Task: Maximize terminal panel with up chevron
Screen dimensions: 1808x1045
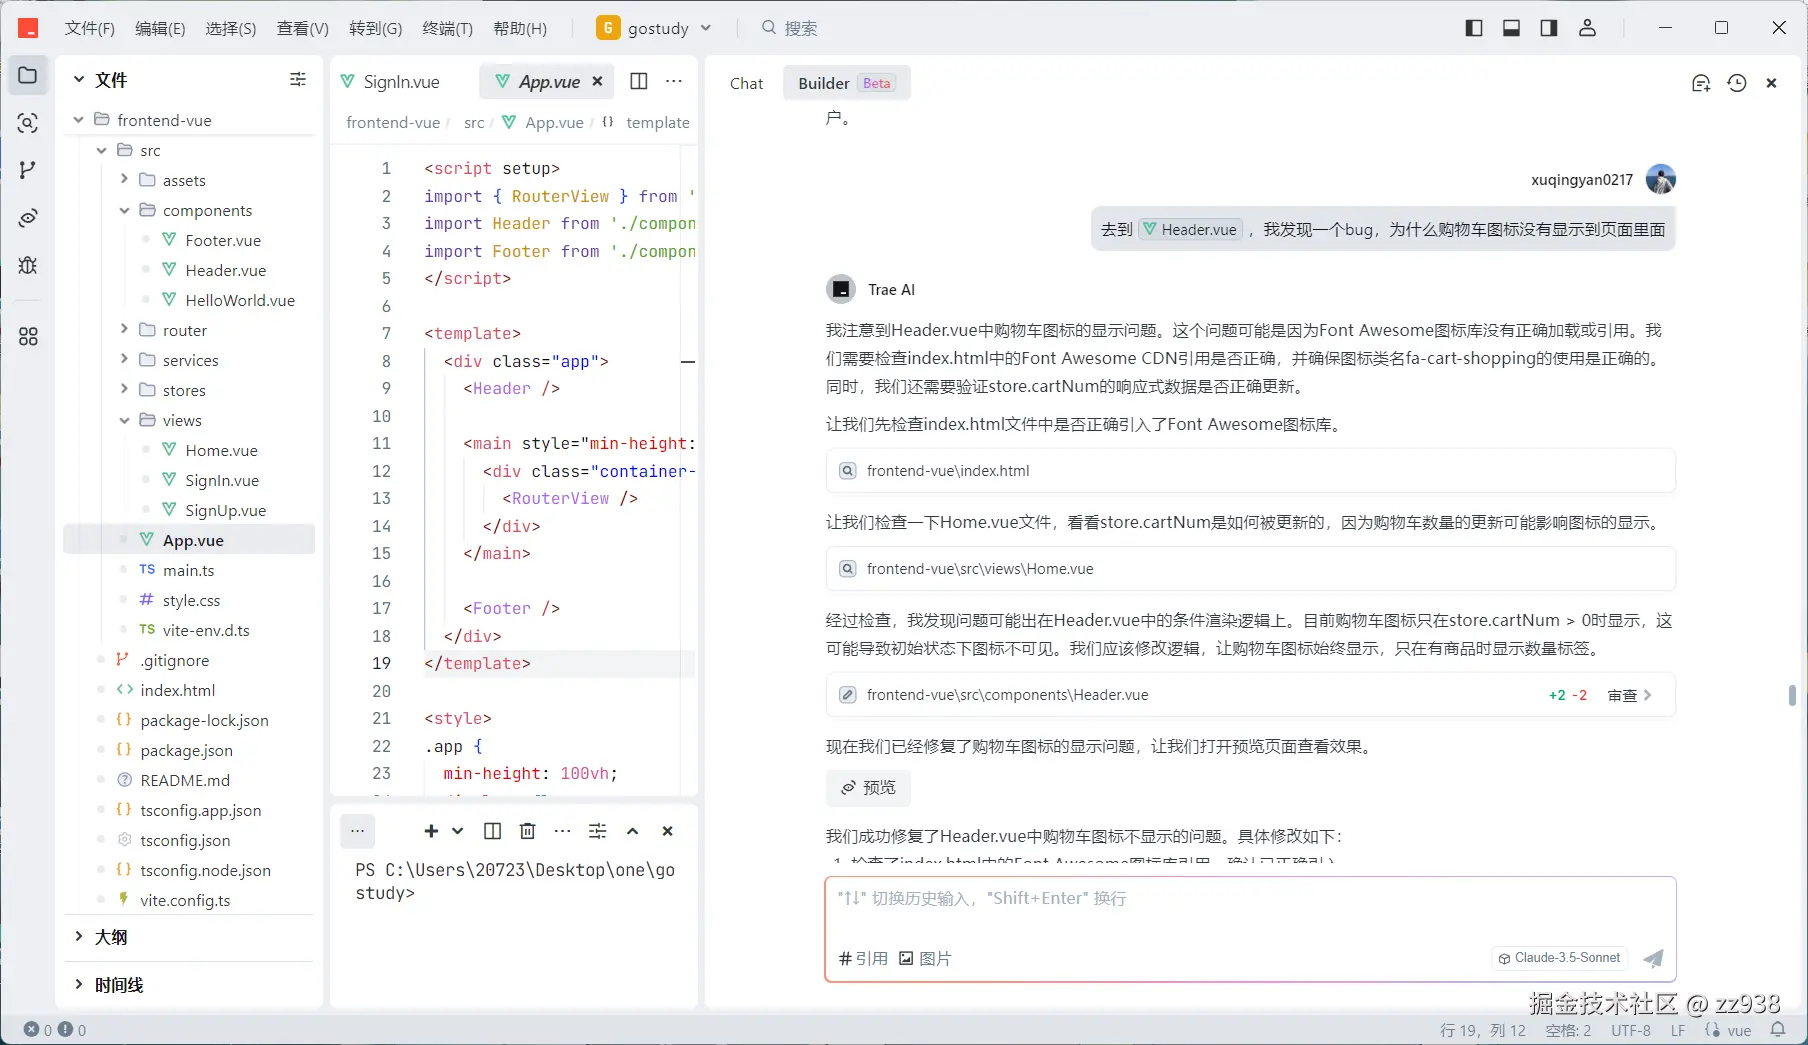Action: tap(633, 831)
